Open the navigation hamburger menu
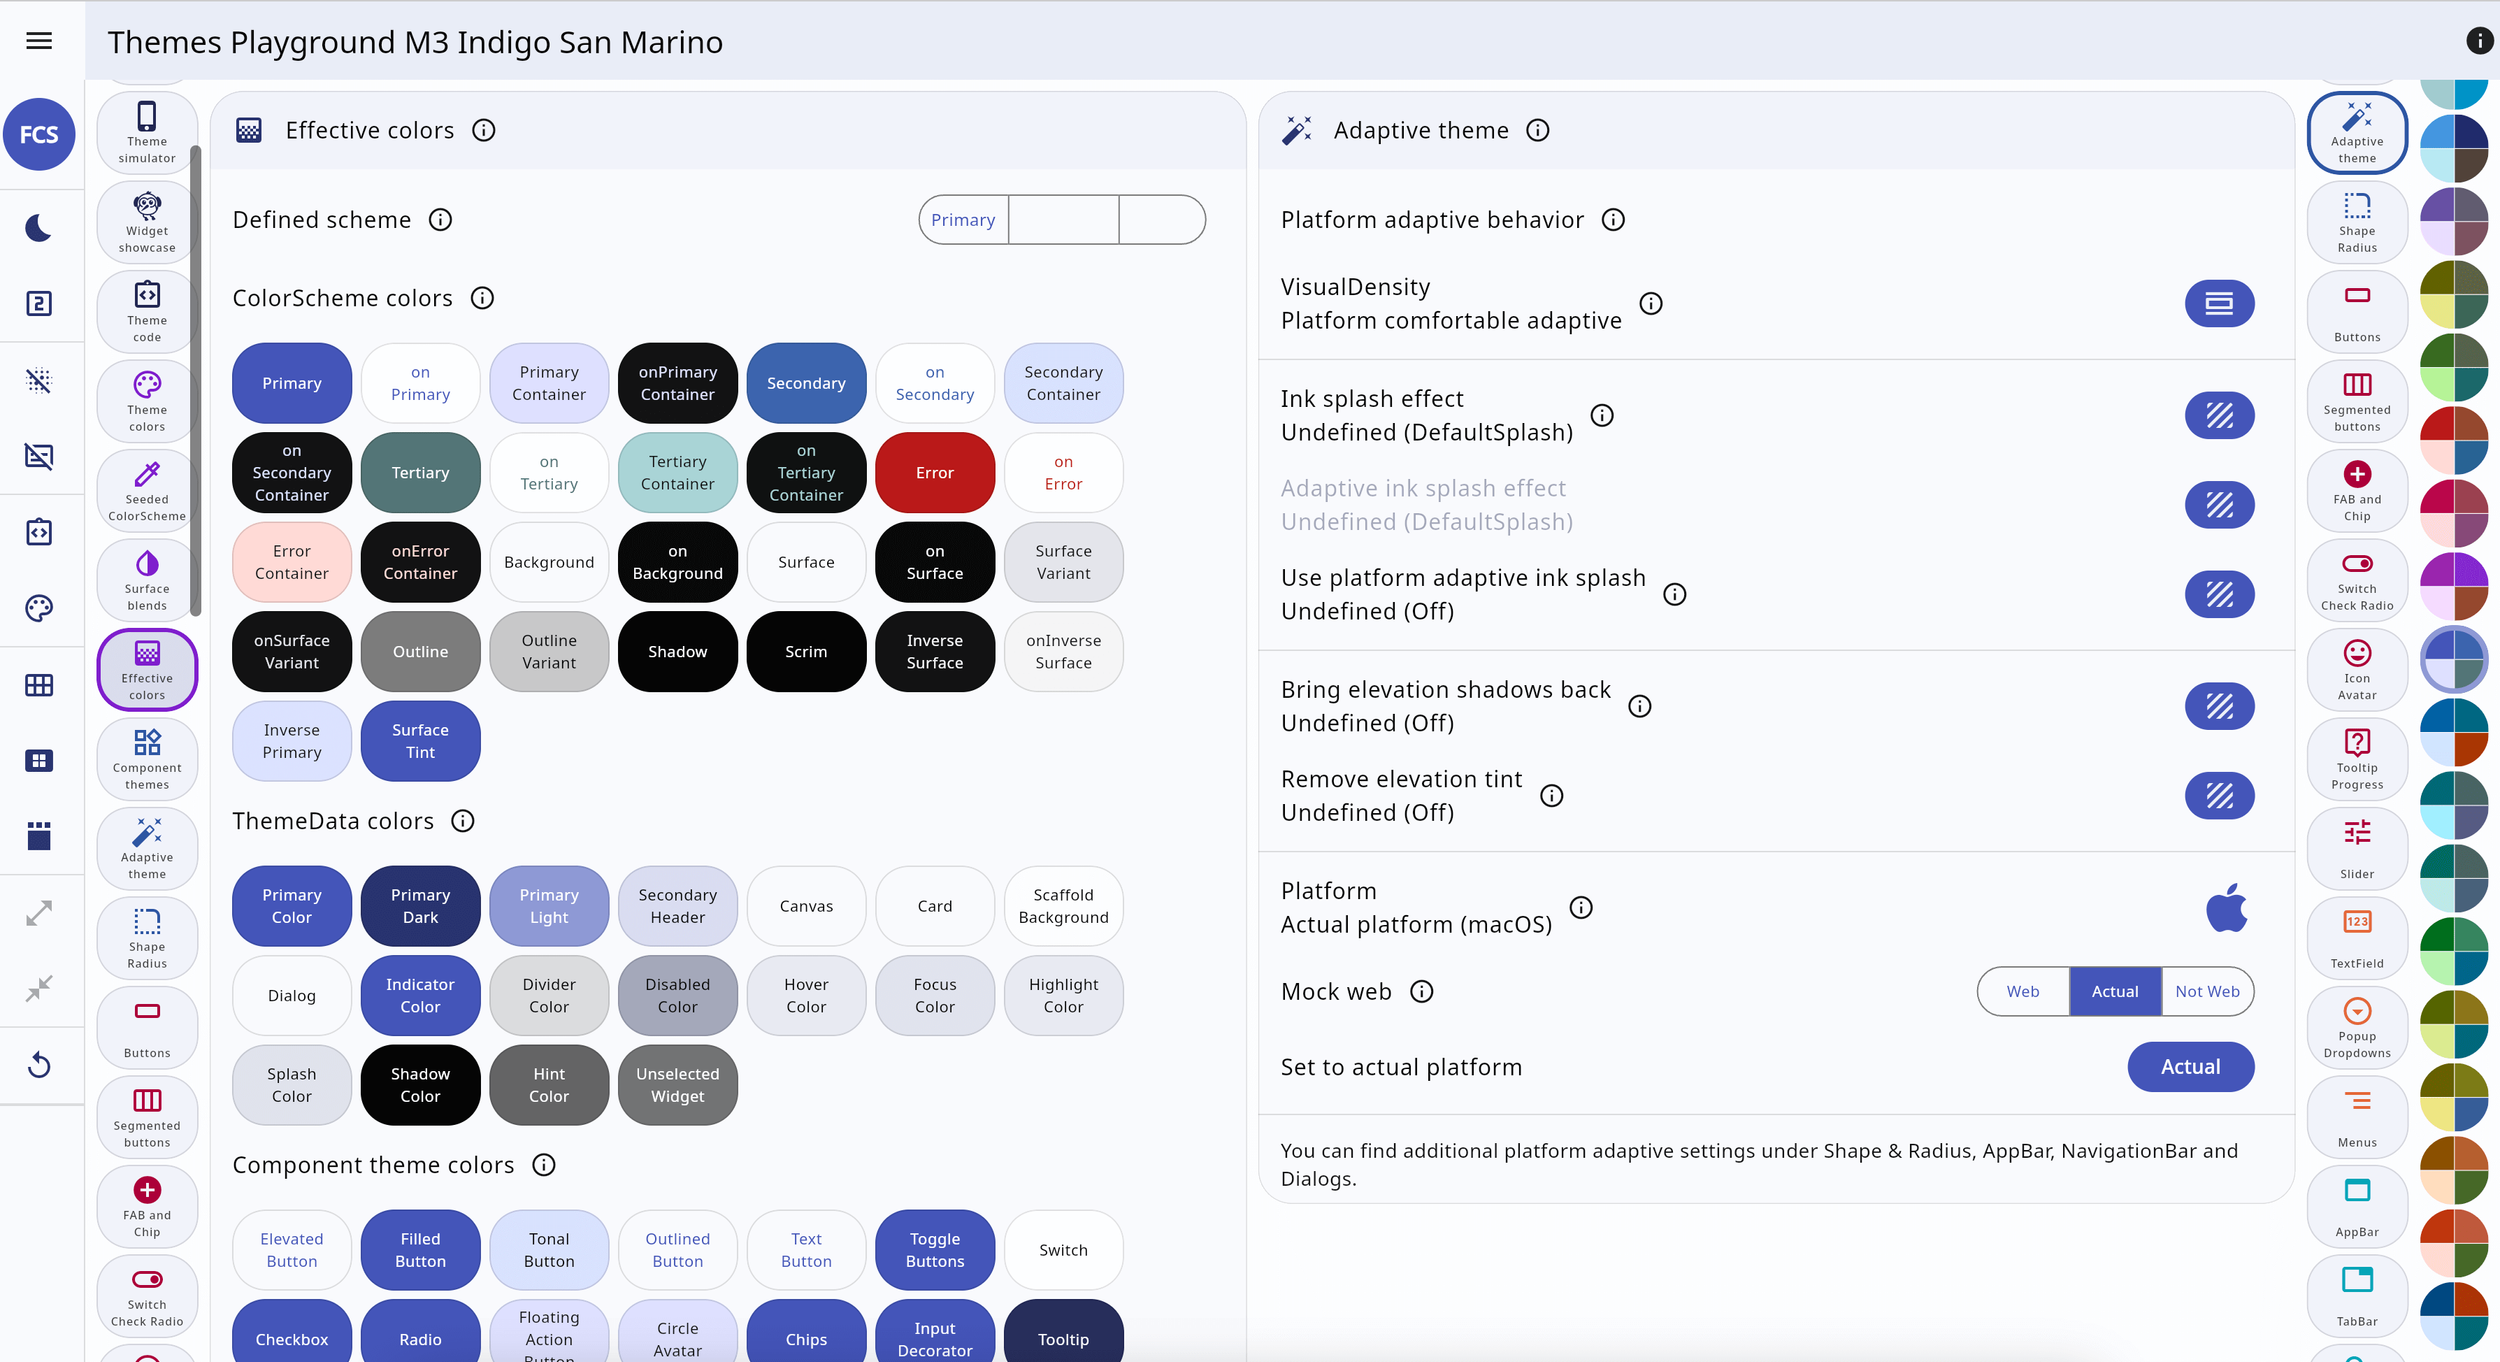 click(x=39, y=40)
